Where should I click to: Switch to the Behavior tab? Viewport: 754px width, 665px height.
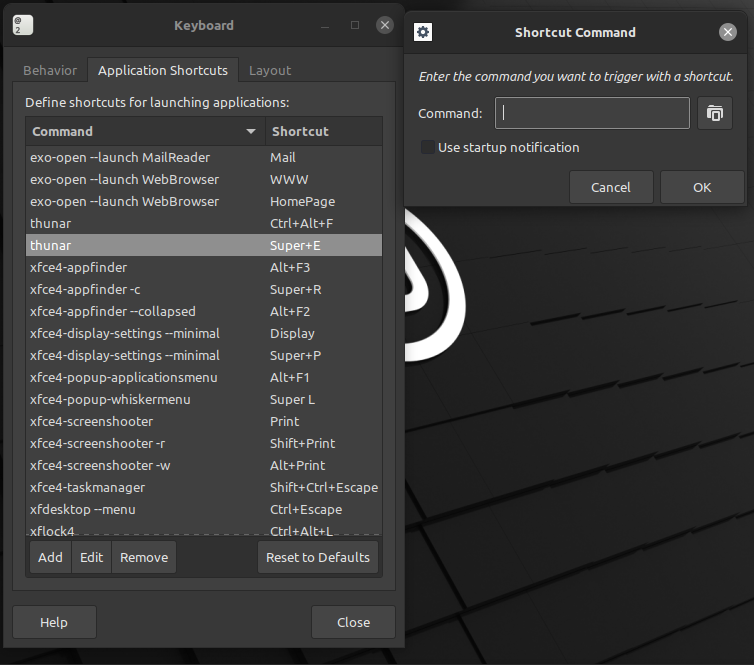click(50, 70)
